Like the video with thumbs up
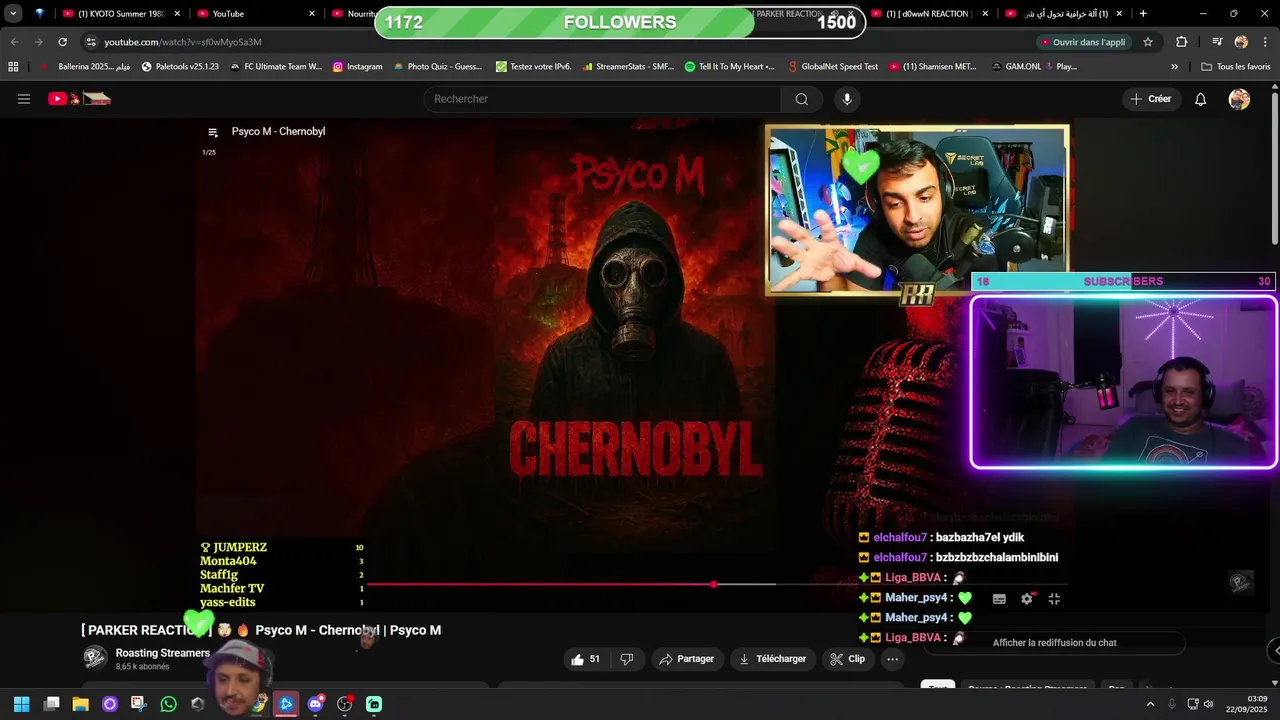 586,659
